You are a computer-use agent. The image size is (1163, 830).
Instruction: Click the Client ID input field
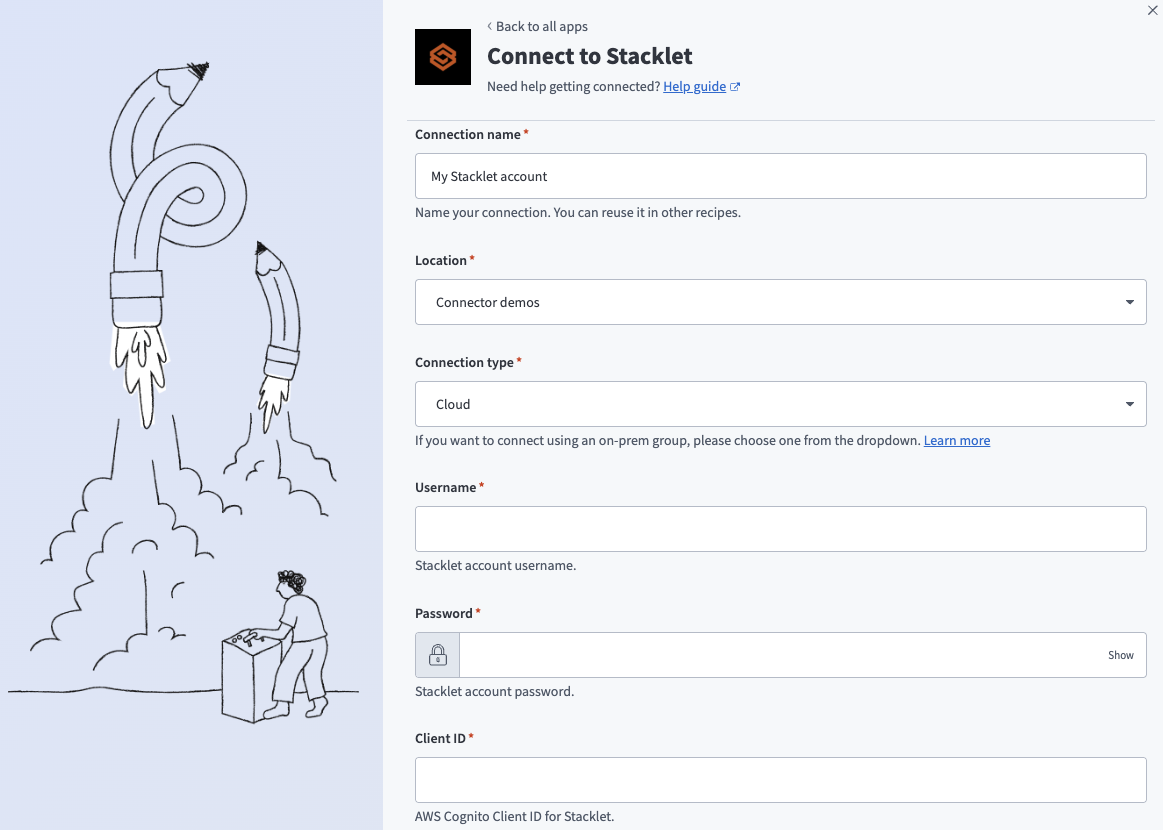[780, 779]
